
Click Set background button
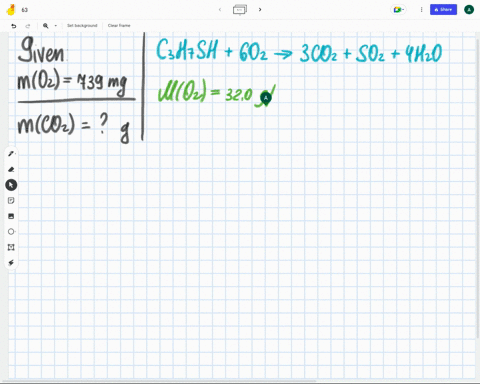pyautogui.click(x=82, y=26)
